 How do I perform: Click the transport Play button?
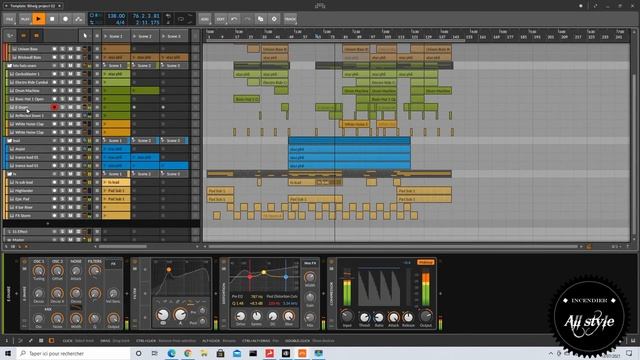click(x=38, y=19)
